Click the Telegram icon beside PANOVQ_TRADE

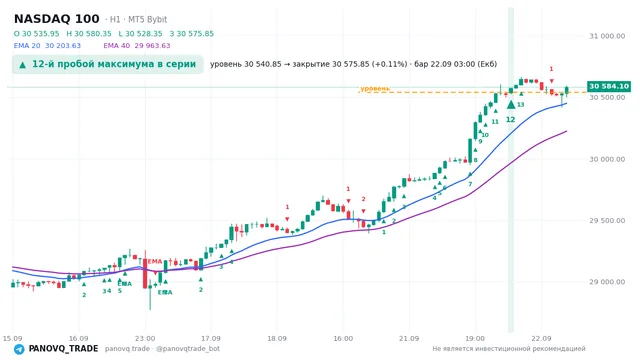(x=19, y=349)
